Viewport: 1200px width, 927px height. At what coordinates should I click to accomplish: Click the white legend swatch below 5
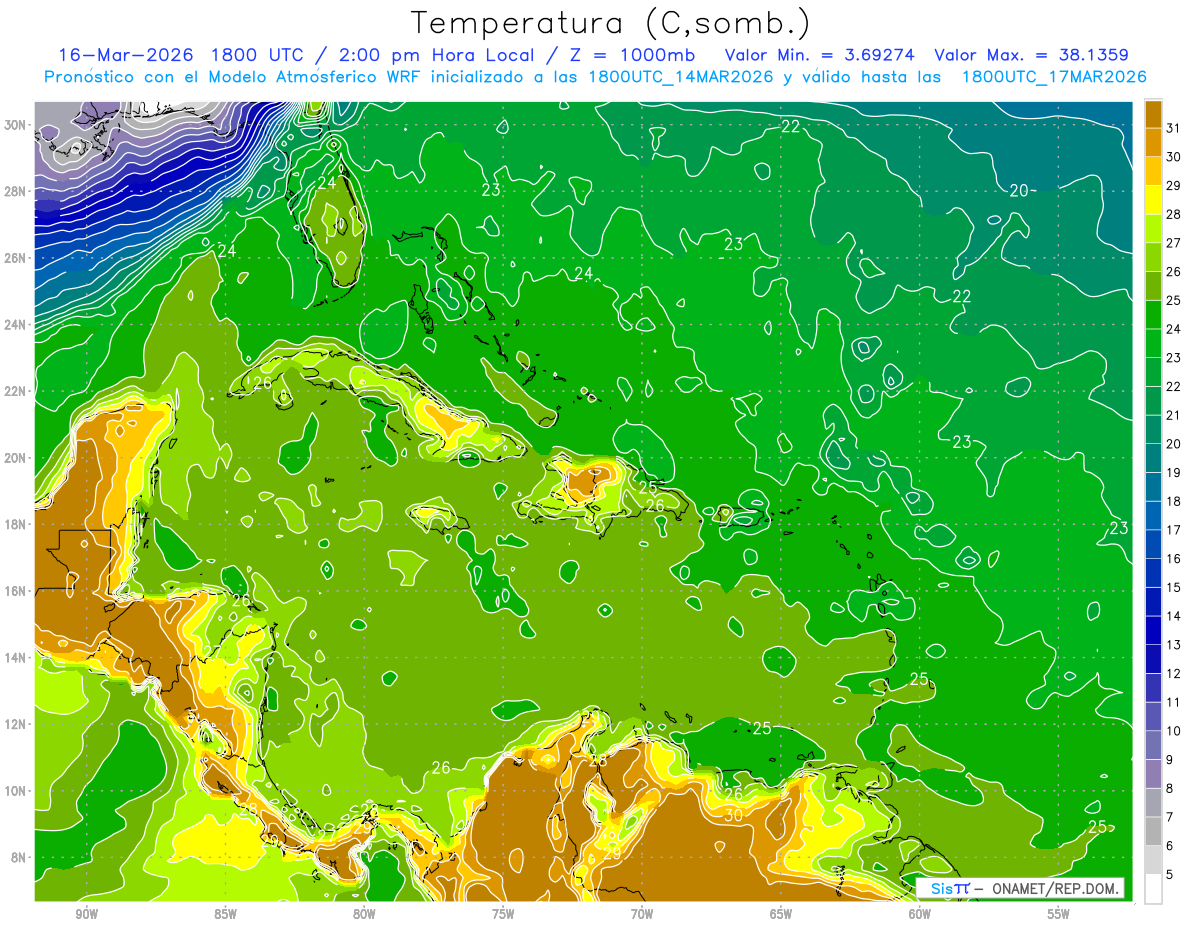coord(1153,889)
